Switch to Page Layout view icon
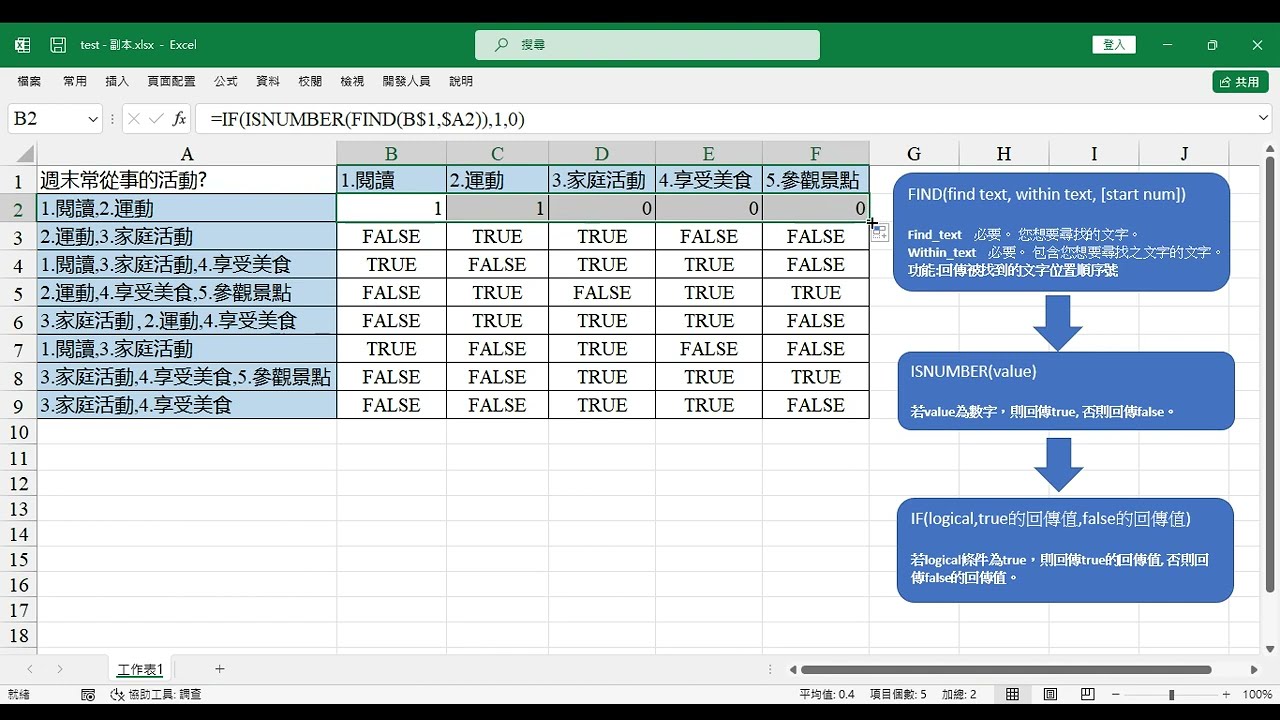The image size is (1280, 720). (1050, 694)
